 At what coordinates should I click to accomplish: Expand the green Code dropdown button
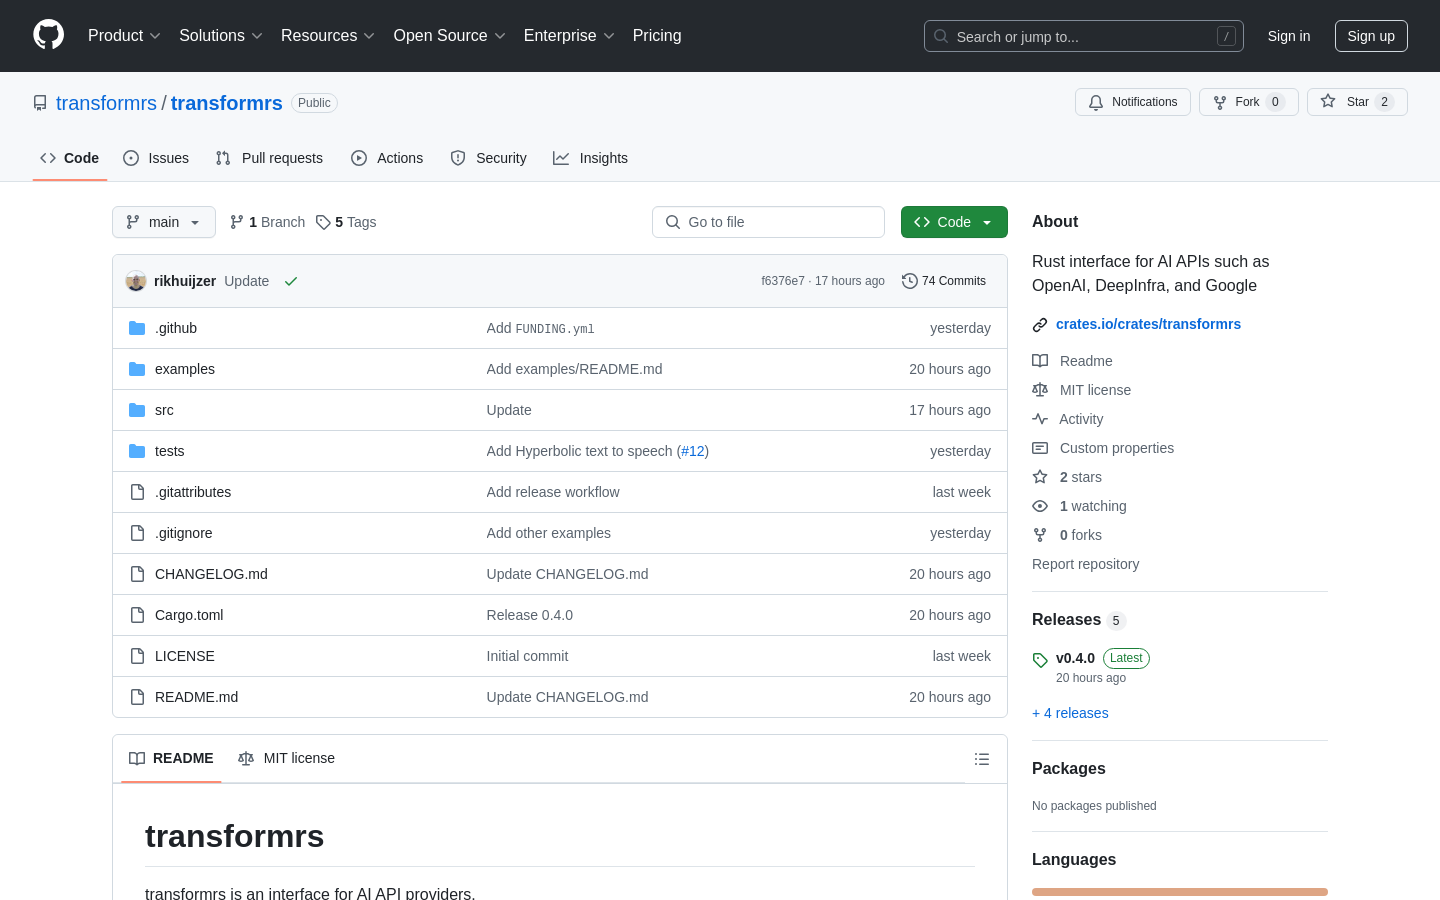(953, 222)
